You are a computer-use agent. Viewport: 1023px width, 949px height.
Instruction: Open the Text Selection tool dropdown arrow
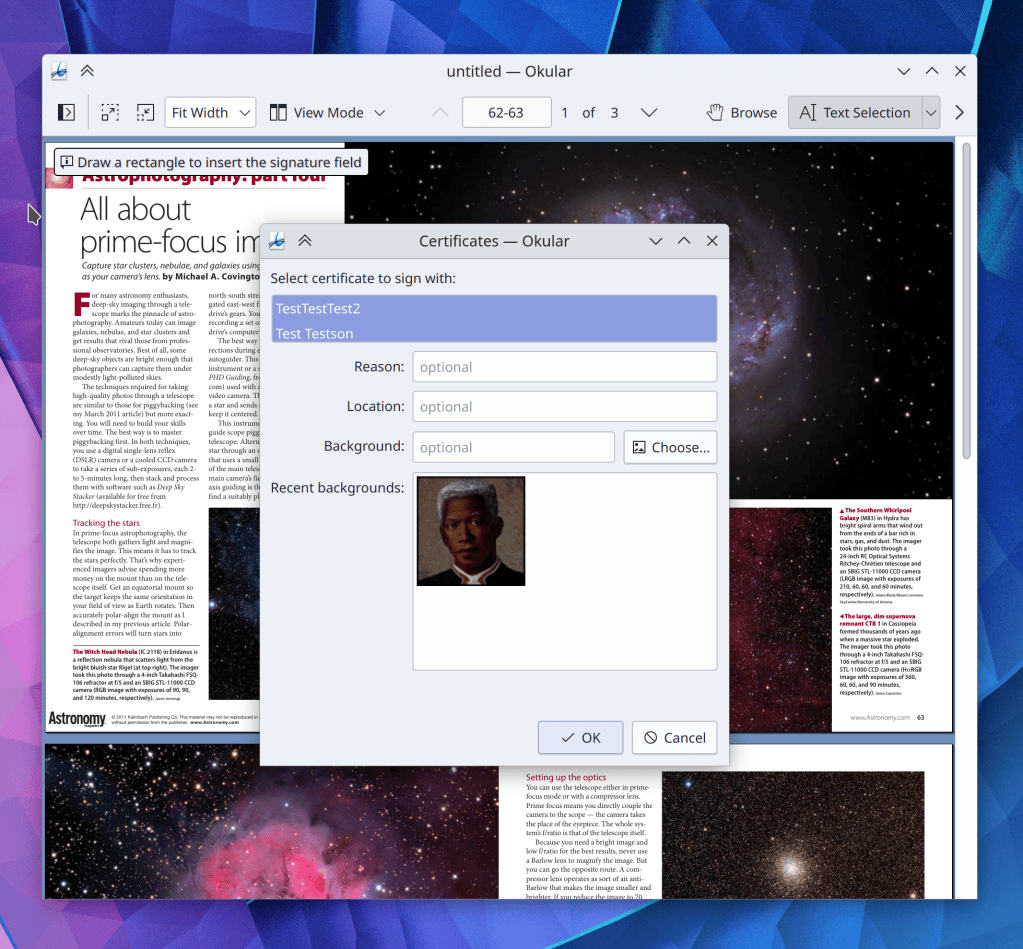coord(931,113)
